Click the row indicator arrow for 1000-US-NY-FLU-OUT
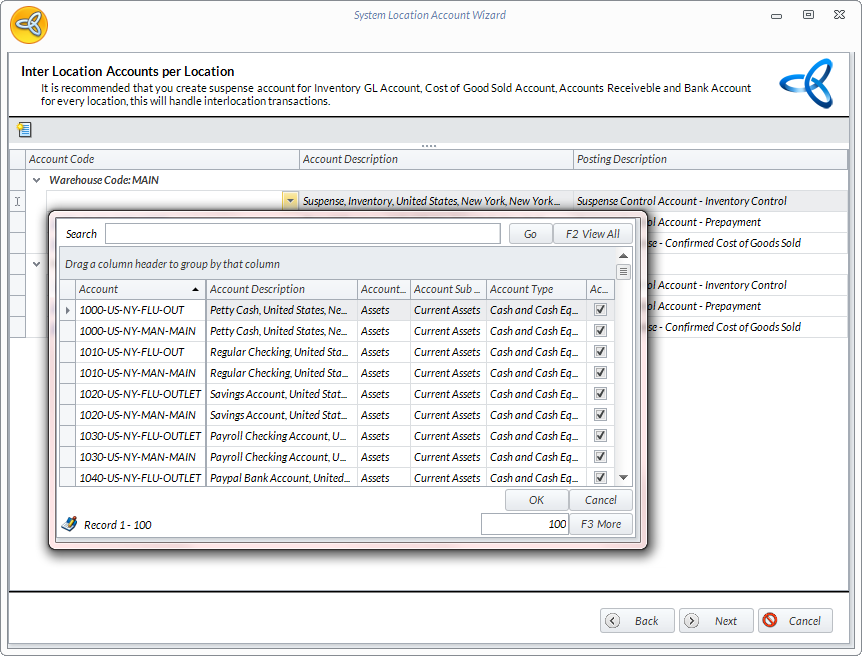 (x=68, y=310)
